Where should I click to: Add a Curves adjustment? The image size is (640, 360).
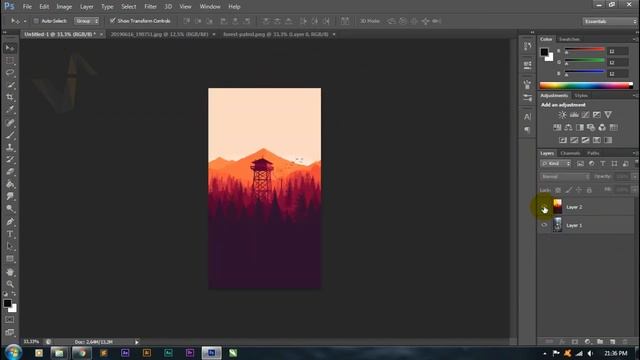click(585, 115)
